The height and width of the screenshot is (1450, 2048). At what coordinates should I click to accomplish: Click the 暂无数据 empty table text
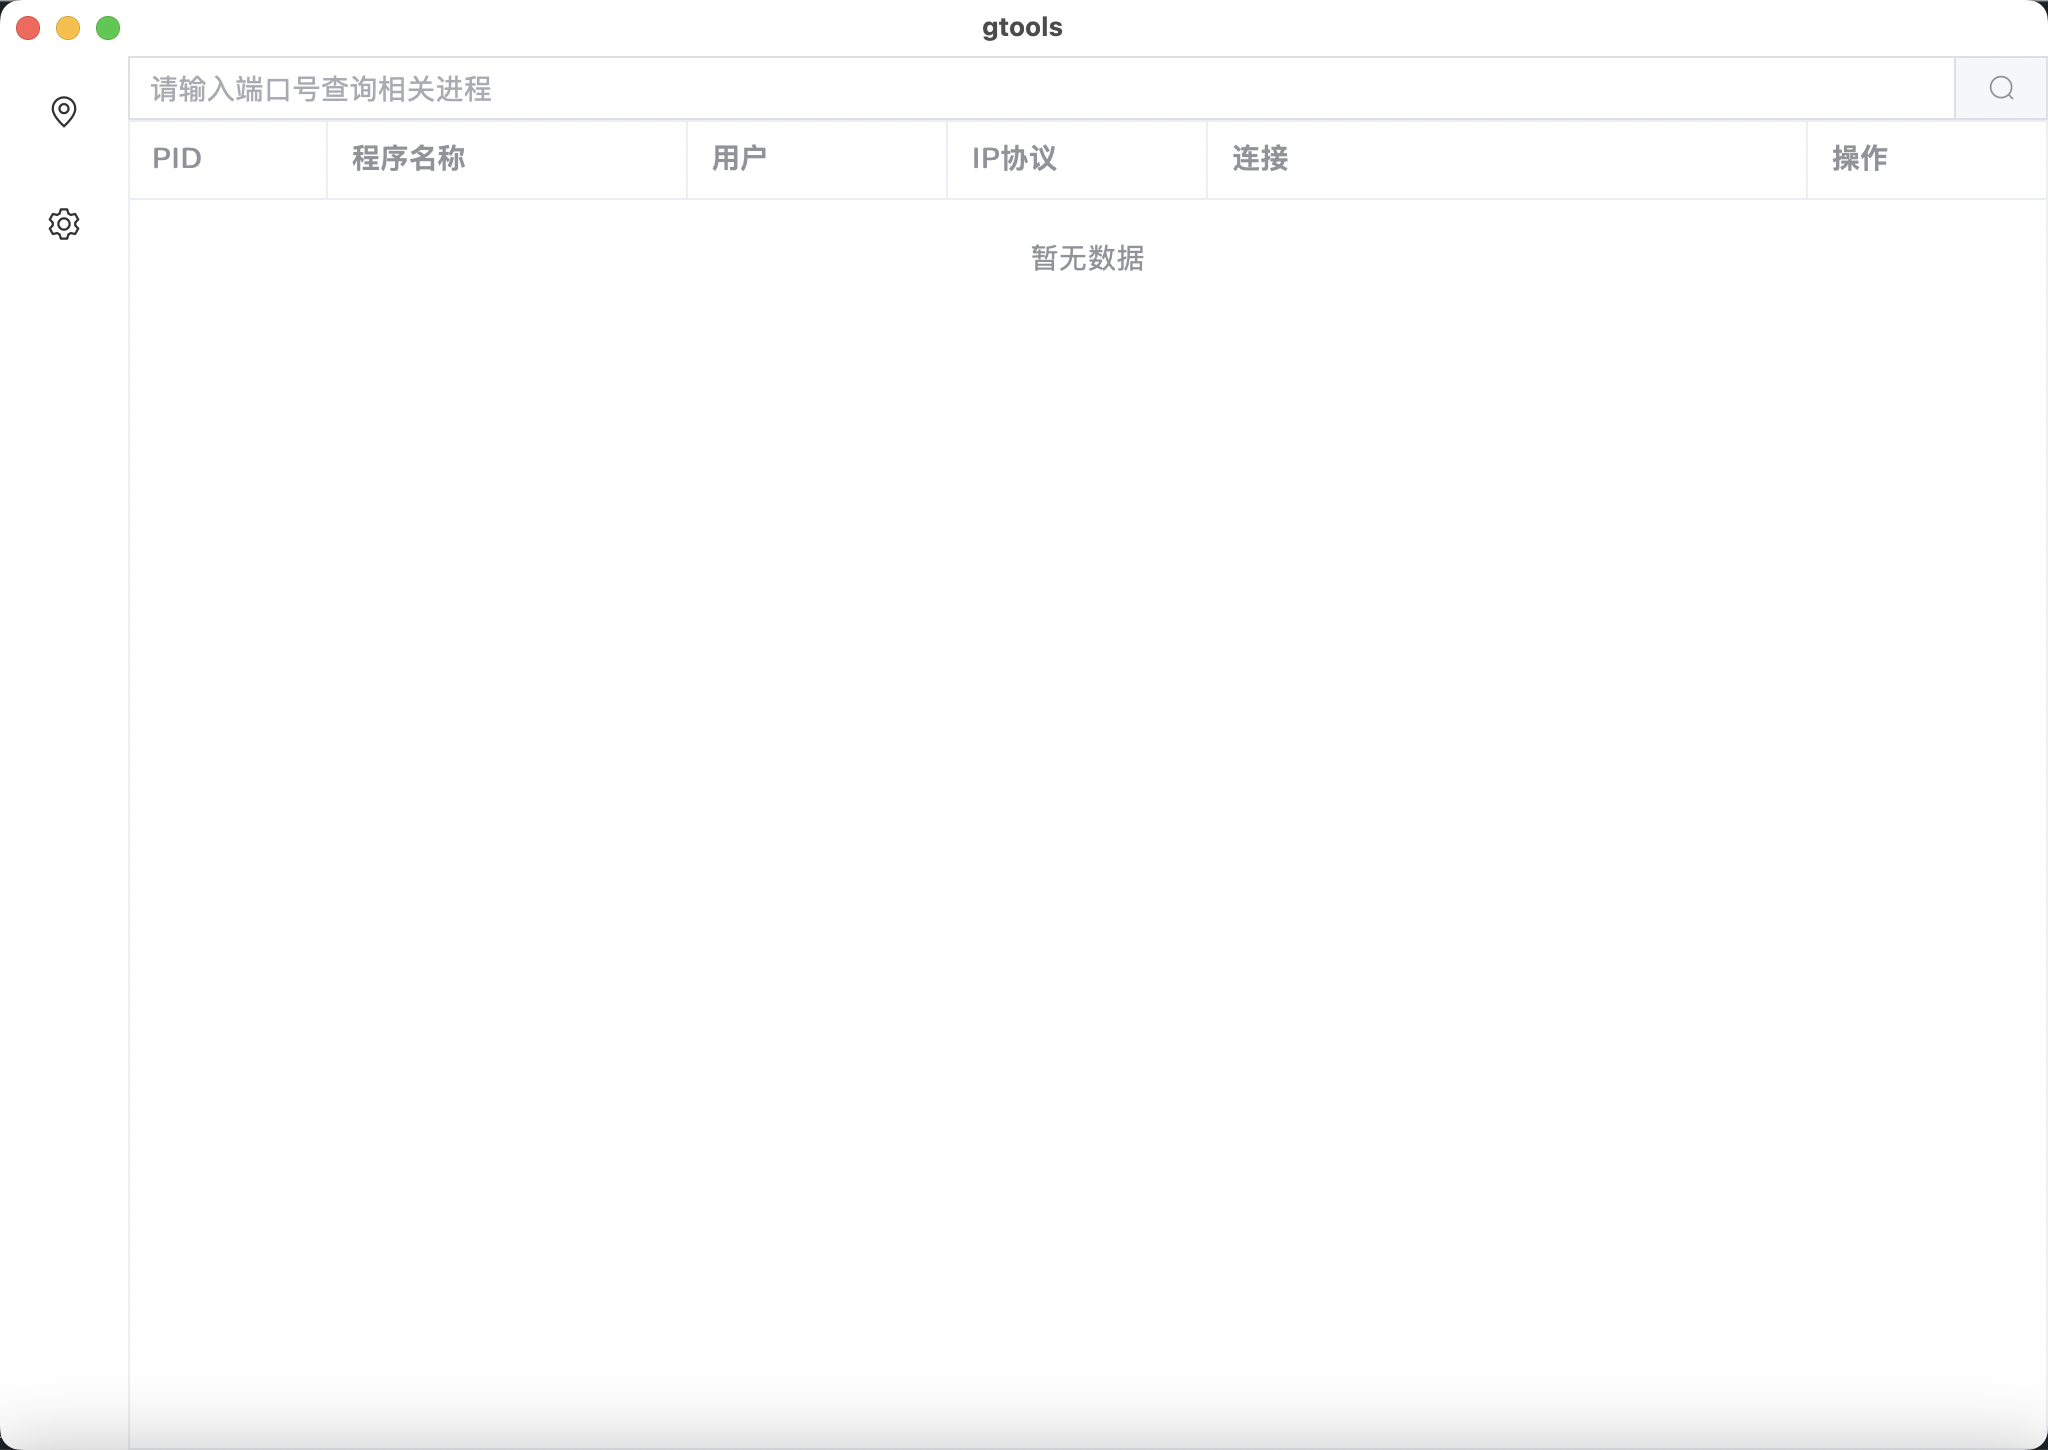pos(1087,259)
